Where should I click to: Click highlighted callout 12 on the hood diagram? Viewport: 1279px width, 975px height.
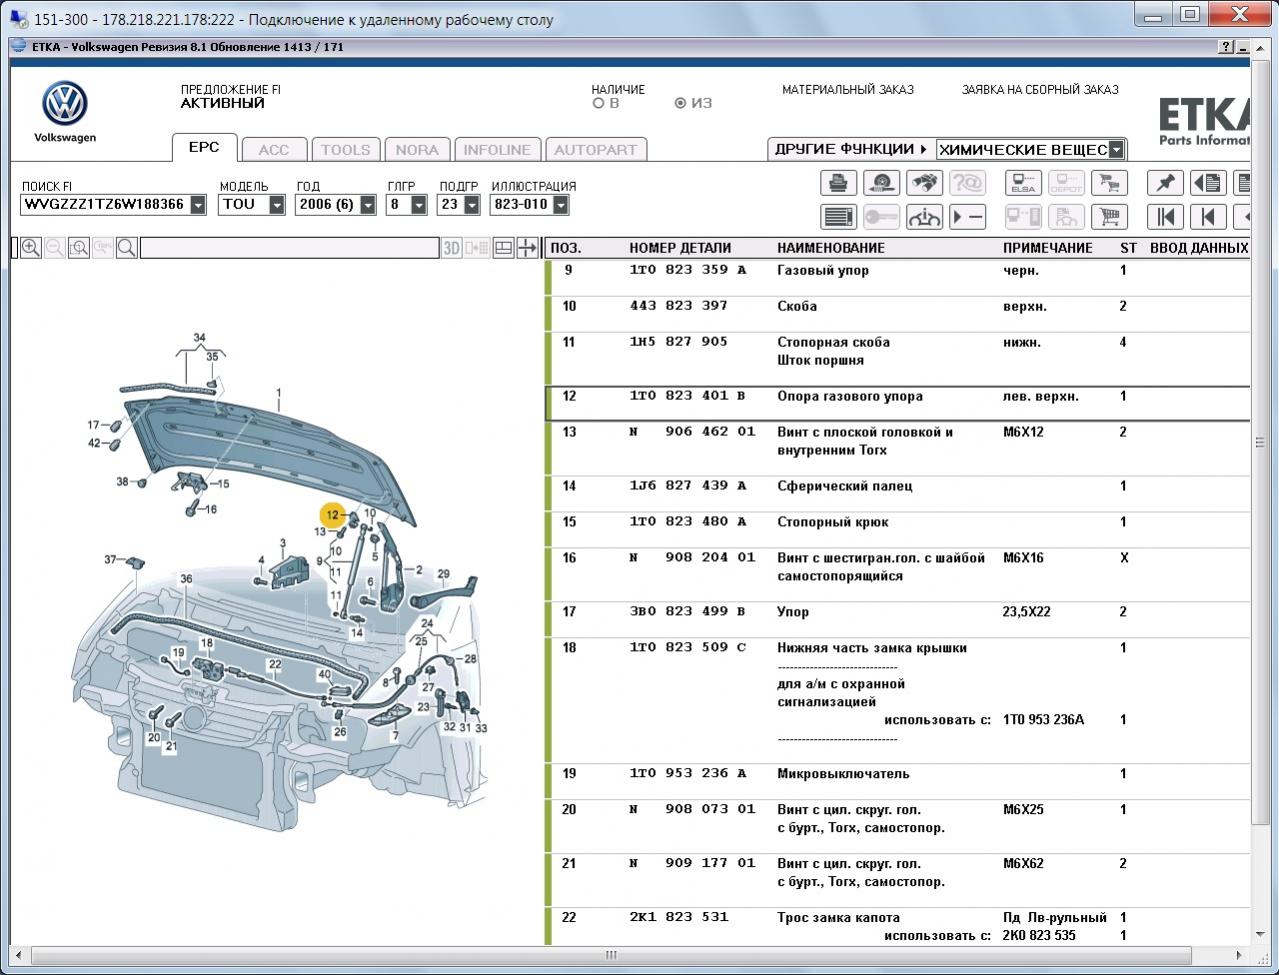(x=332, y=515)
